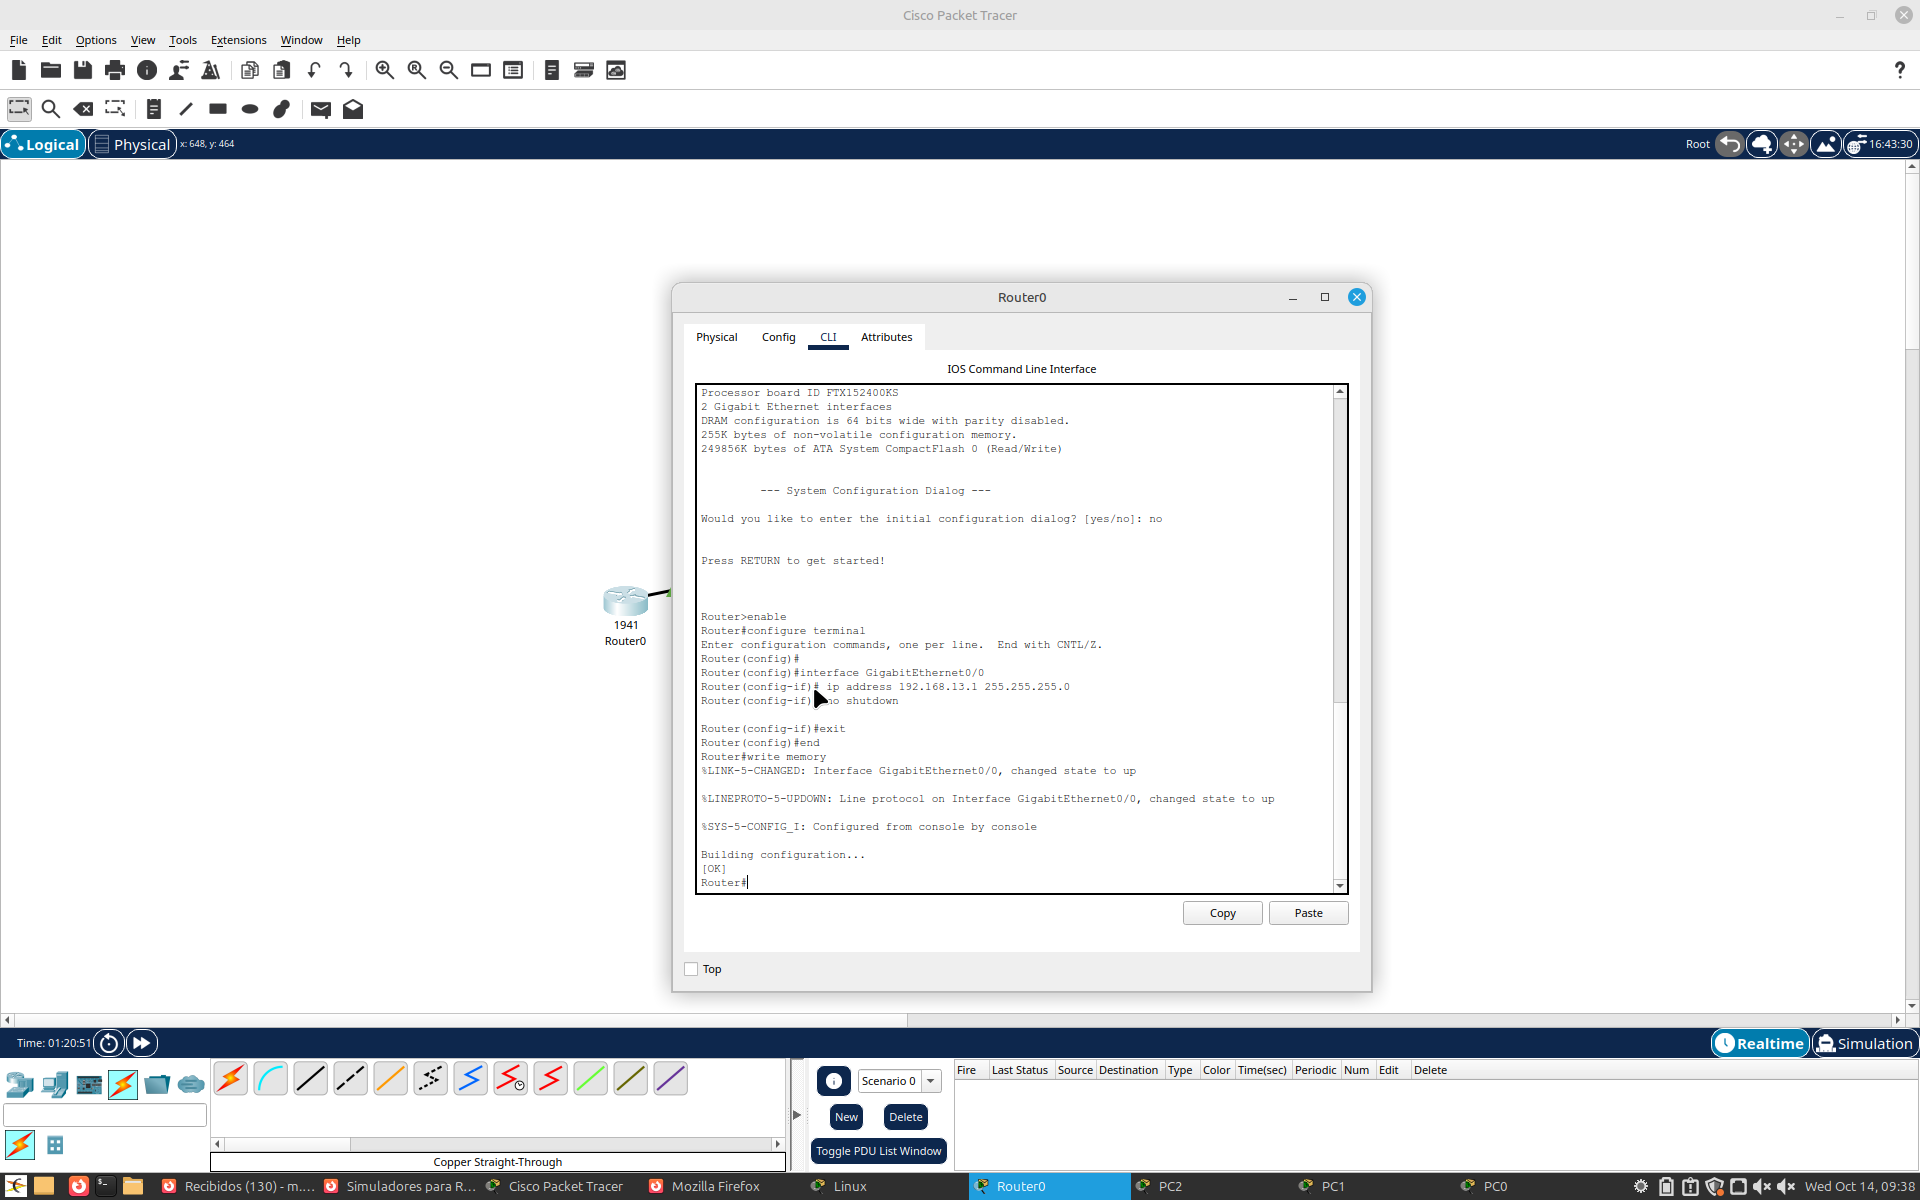Click the Redo arrow icon
The image size is (1920, 1200).
click(346, 70)
